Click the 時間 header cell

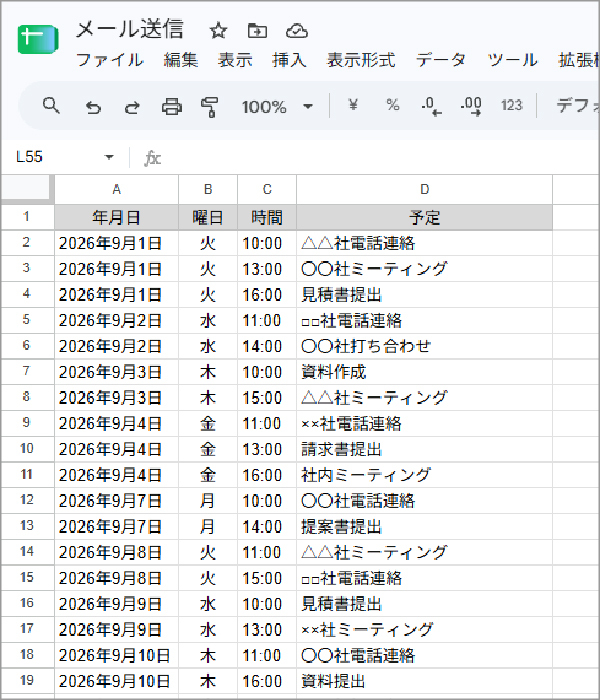(x=267, y=217)
